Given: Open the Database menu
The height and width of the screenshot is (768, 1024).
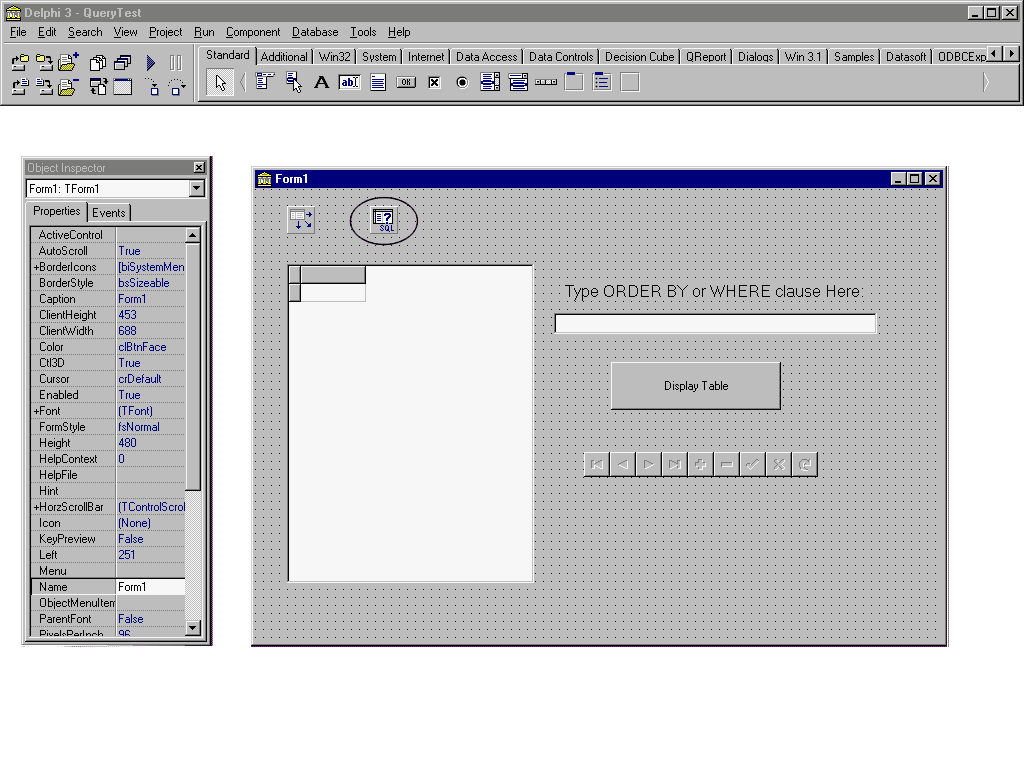Looking at the screenshot, I should (315, 32).
